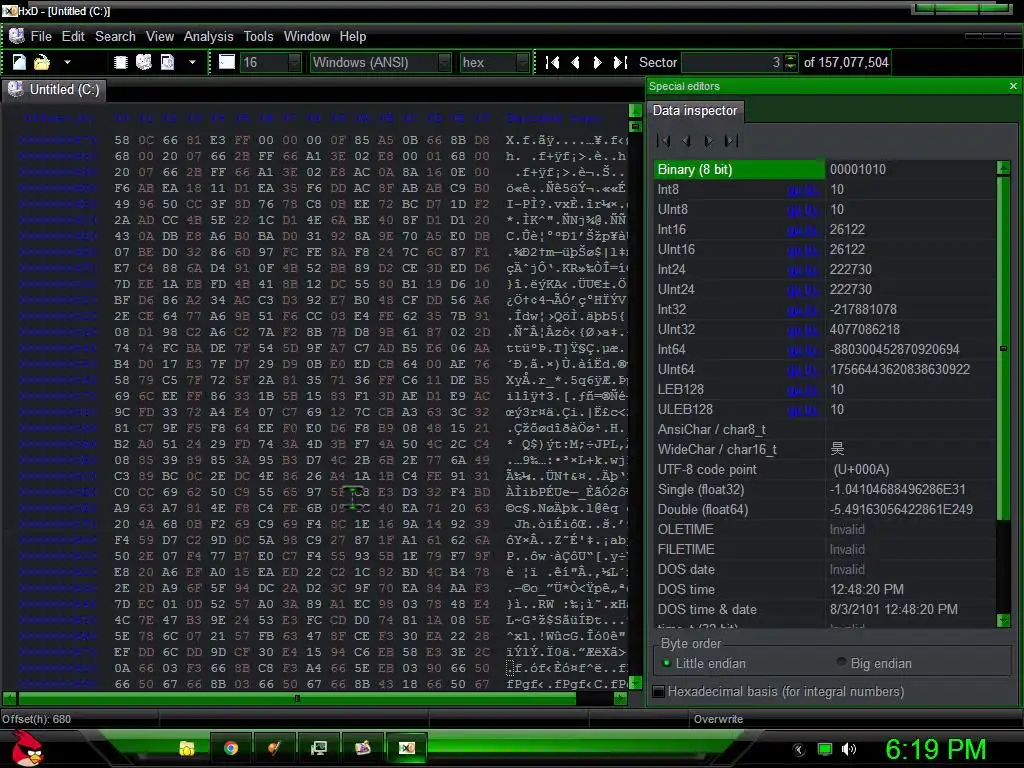This screenshot has height=768, width=1024.
Task: Click the go to link for LEB128
Action: tap(803, 390)
